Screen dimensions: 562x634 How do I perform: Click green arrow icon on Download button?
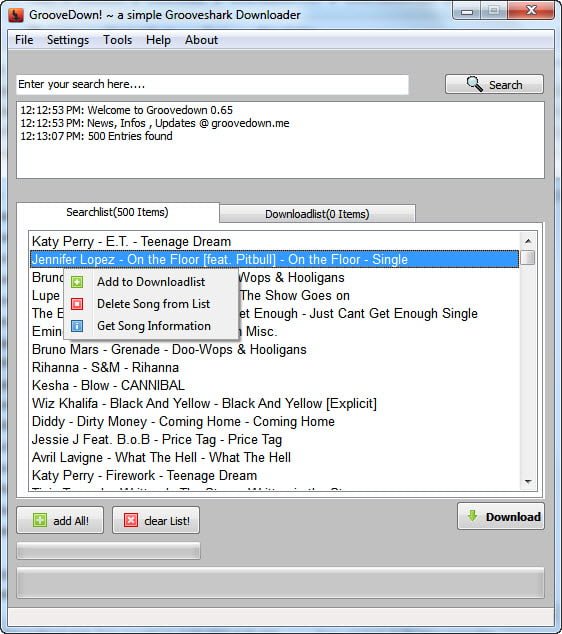(x=472, y=516)
